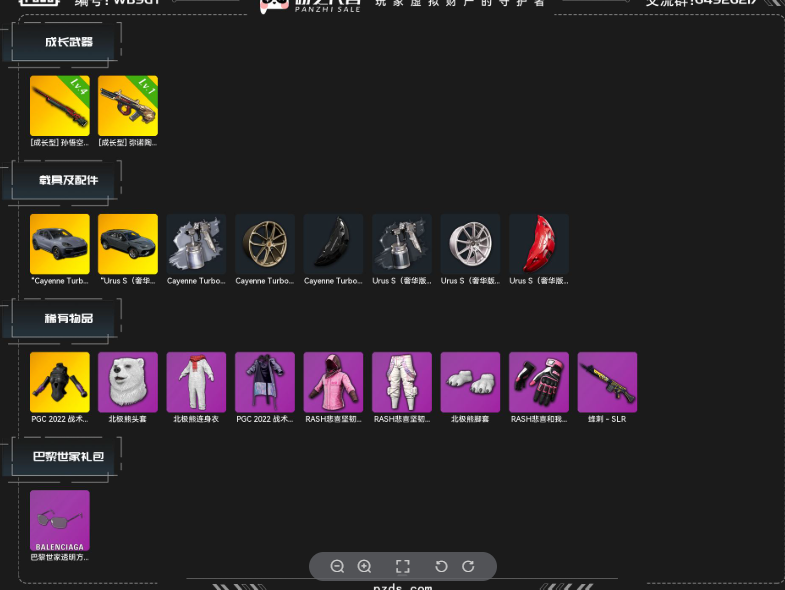Image resolution: width=785 pixels, height=590 pixels.
Task: Click the zoom out magnifier icon
Action: 337,566
